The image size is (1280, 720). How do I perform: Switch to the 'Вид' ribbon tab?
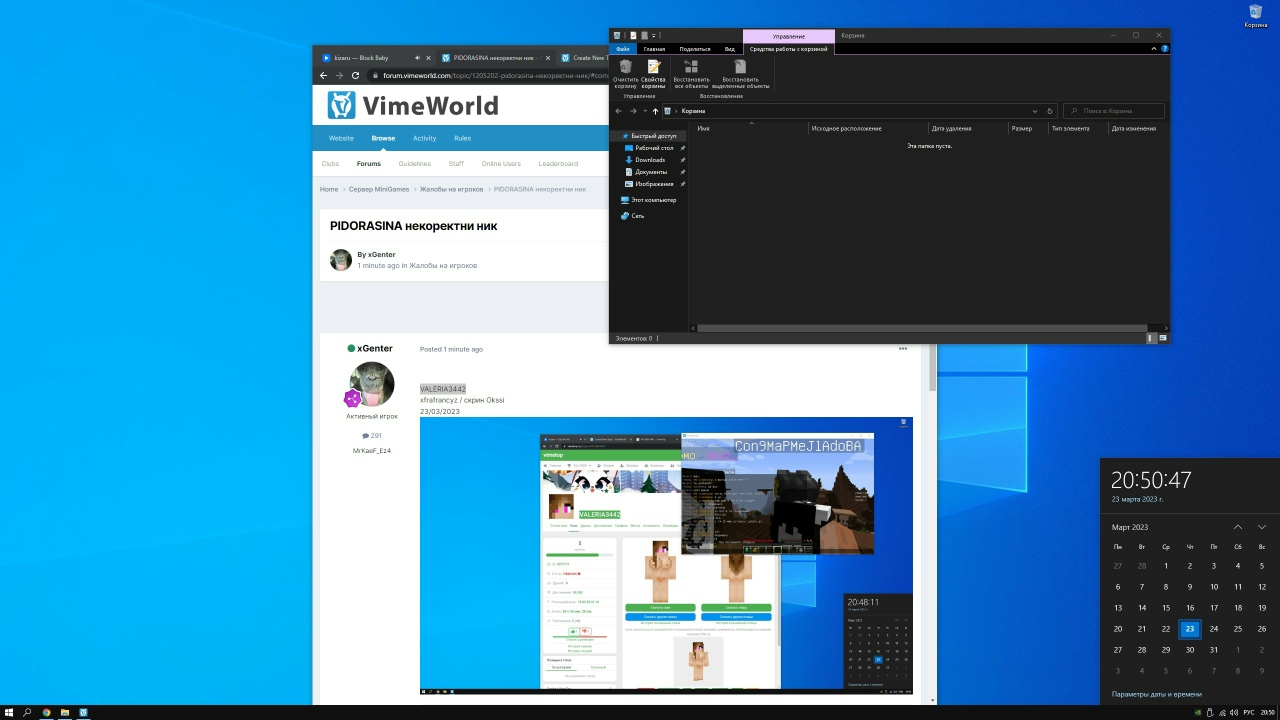click(x=730, y=48)
